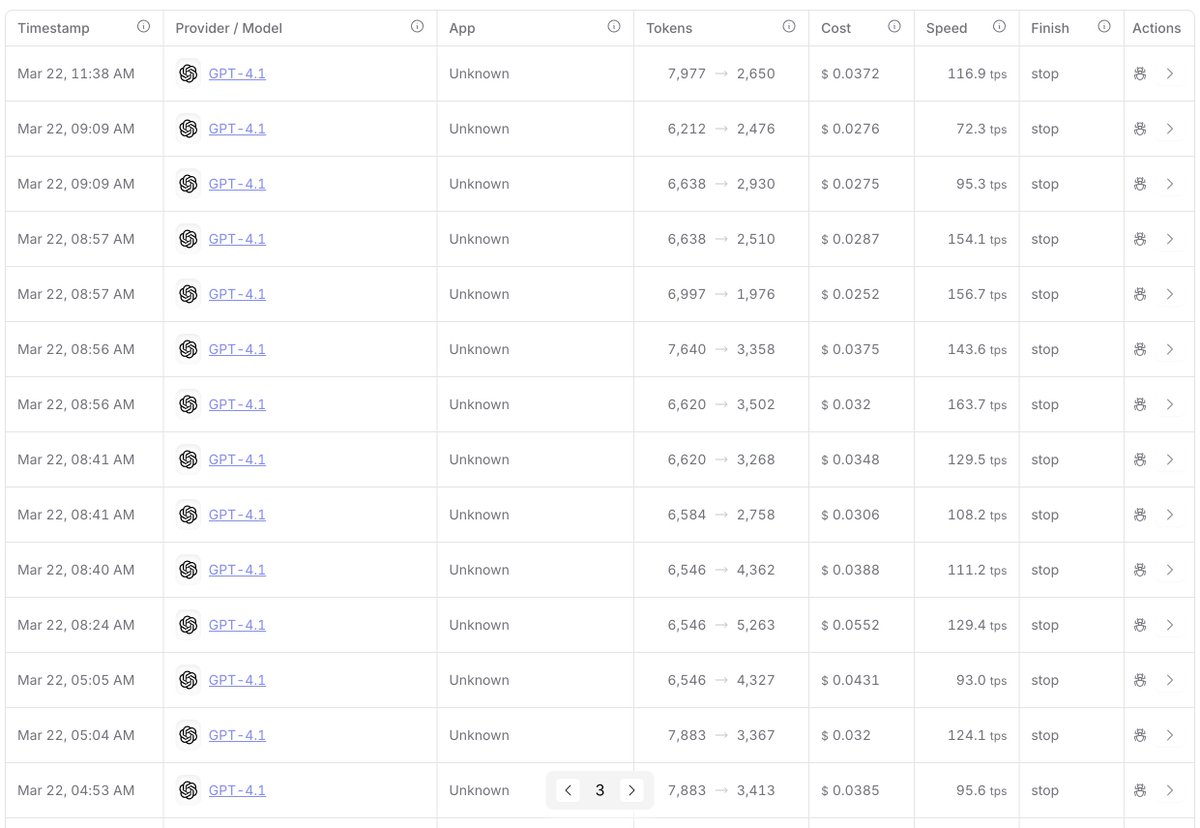Click the info icon beside the Cost header
Viewport: 1200px width, 828px height.
(x=894, y=27)
